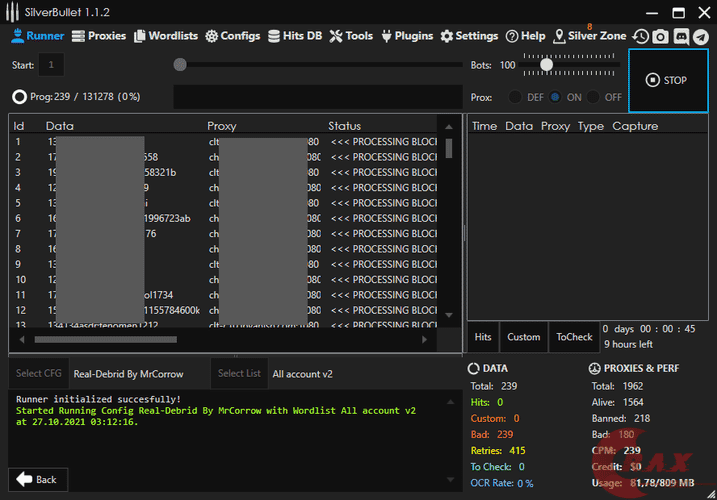717x500 pixels.
Task: Open the Discord link icon
Action: 681,36
